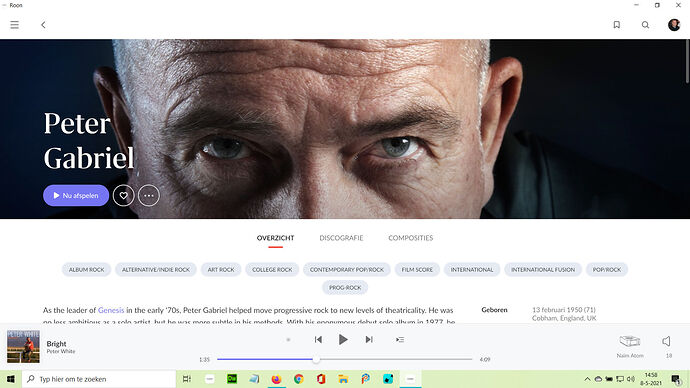
Task: Click the track progress seek bar
Action: 345,359
